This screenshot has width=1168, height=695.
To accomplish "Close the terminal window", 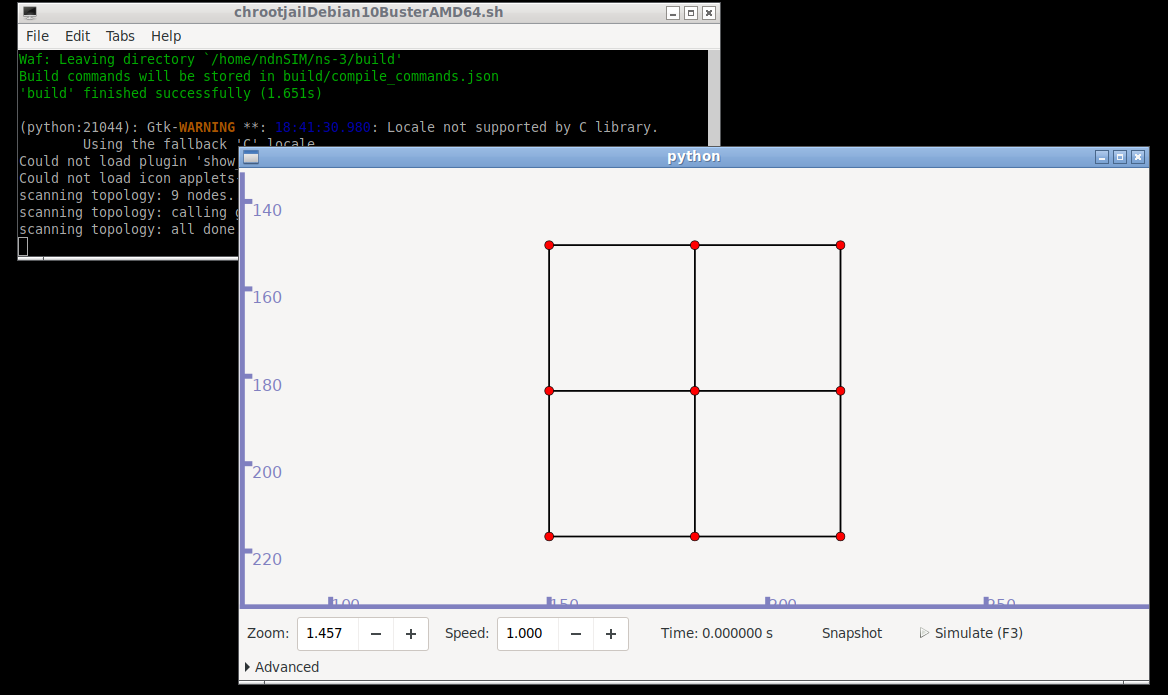I will pyautogui.click(x=709, y=13).
